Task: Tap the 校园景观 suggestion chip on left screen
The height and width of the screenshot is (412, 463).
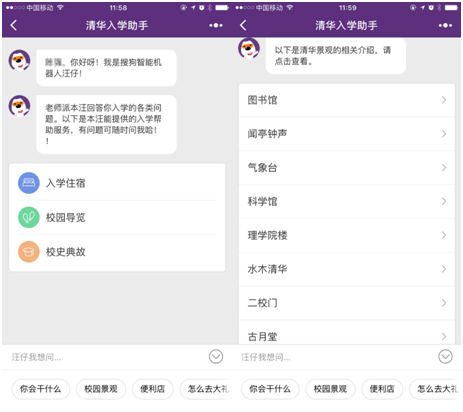Action: (101, 389)
